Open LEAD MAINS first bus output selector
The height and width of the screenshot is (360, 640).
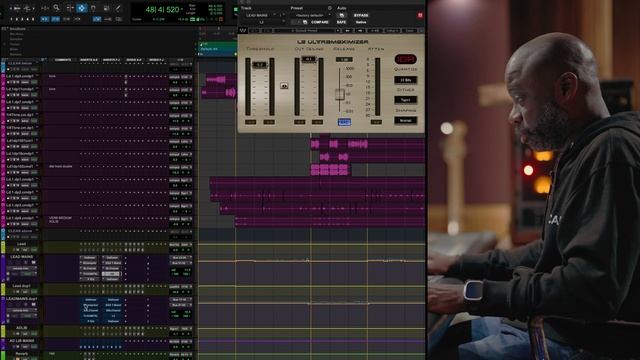coord(180,258)
